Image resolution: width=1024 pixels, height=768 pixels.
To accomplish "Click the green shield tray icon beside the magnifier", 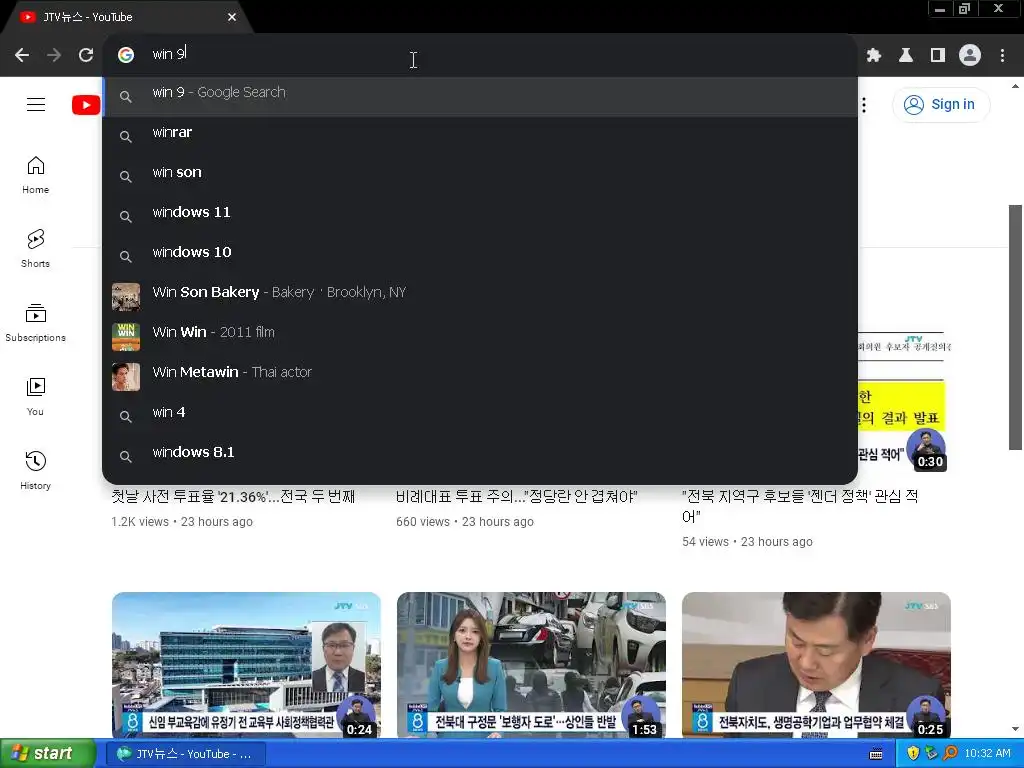I will pos(932,754).
